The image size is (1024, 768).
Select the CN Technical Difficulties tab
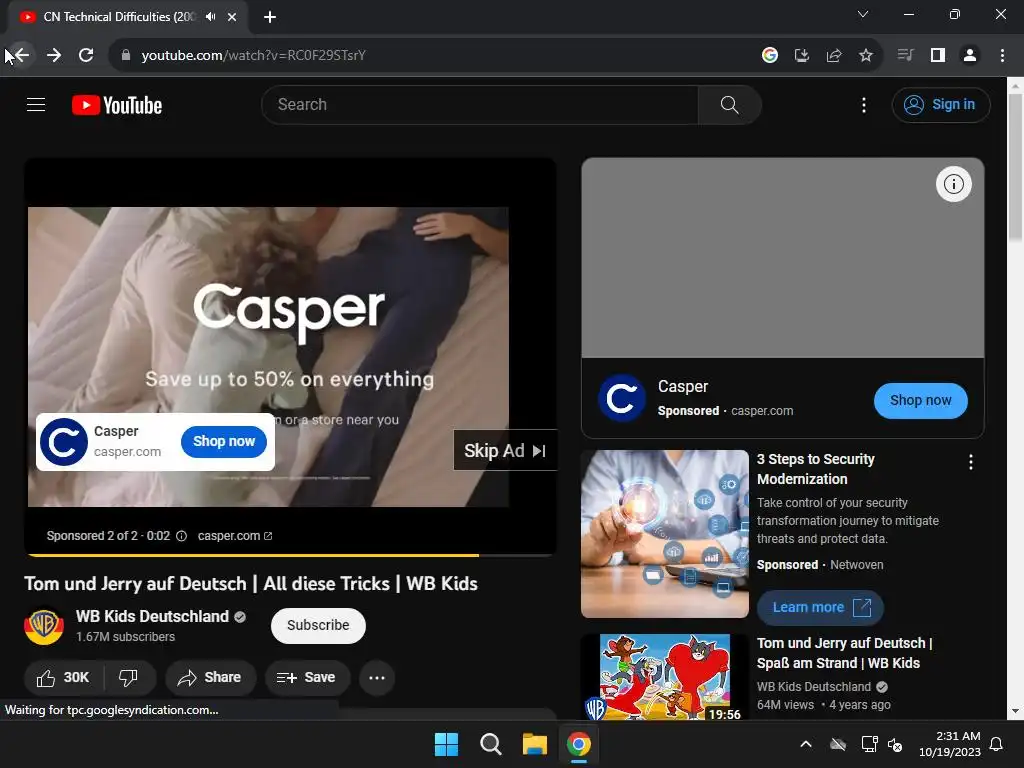pyautogui.click(x=119, y=17)
